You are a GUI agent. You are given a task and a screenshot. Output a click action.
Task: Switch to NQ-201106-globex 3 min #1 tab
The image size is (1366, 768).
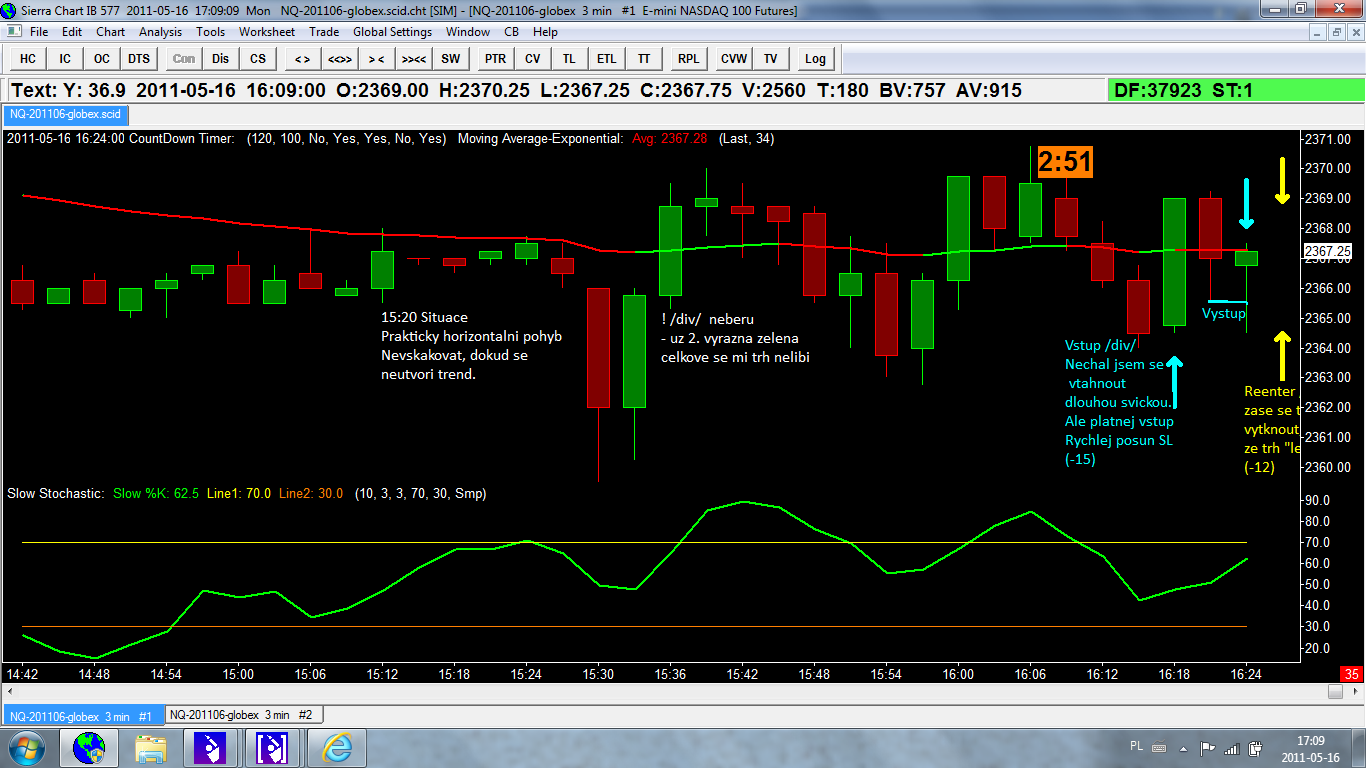[82, 716]
